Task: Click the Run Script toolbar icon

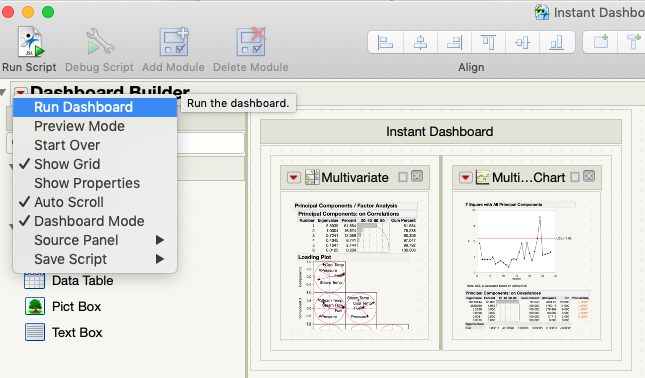Action: coord(30,42)
